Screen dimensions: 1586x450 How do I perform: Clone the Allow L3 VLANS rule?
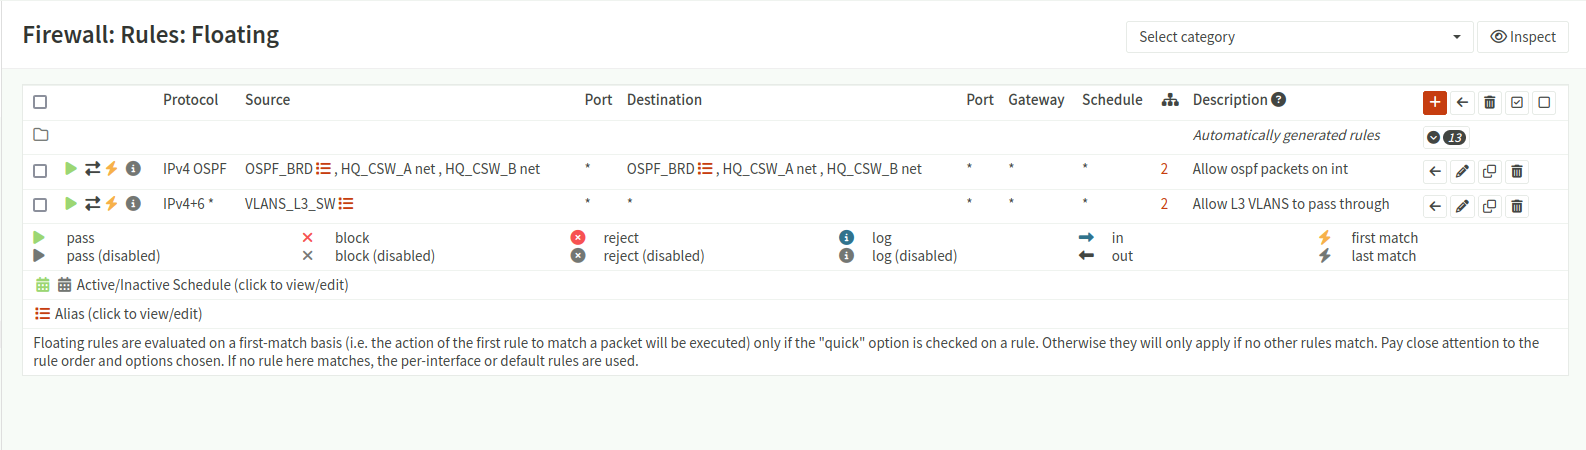[1489, 206]
